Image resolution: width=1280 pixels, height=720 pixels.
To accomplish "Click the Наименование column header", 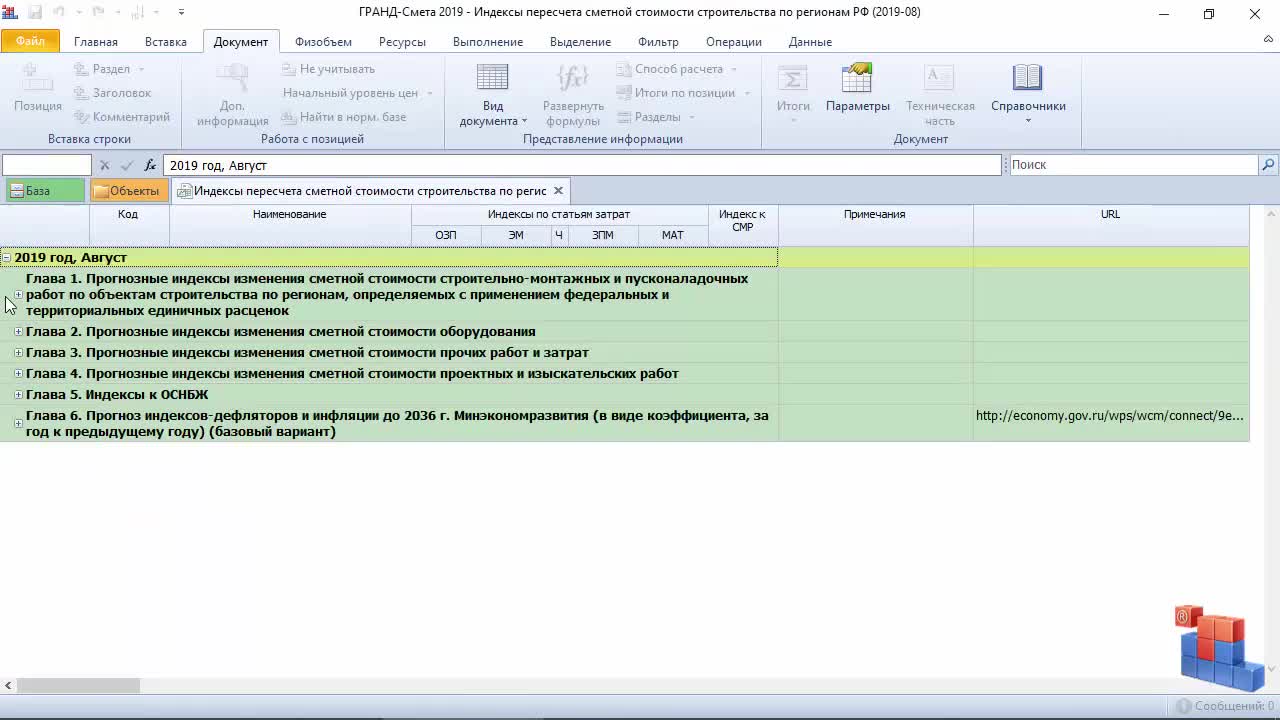I will 290,226.
